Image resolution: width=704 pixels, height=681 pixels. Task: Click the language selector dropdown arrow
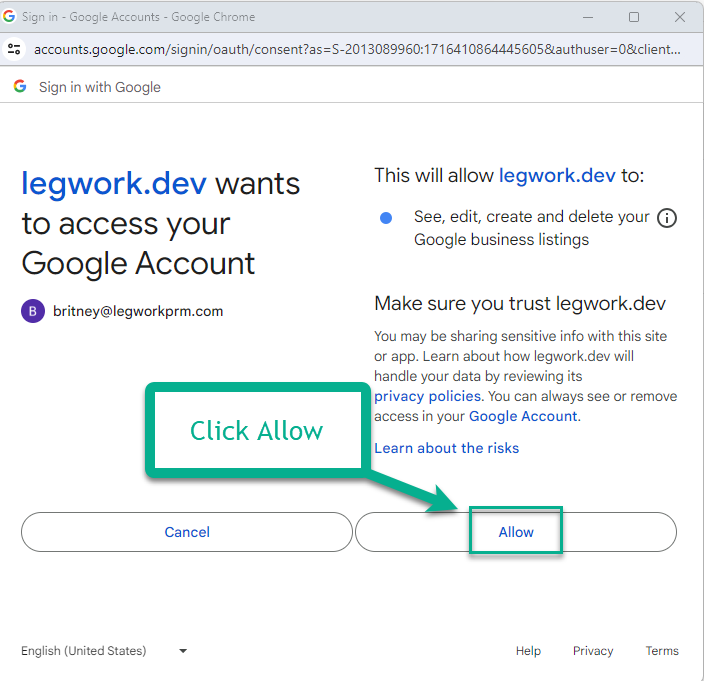183,651
